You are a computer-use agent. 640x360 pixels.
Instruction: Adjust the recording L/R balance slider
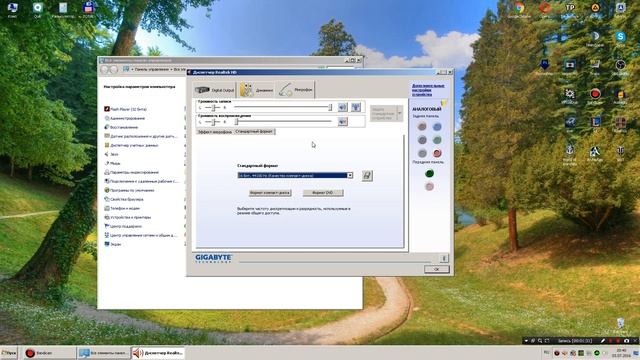[212, 107]
